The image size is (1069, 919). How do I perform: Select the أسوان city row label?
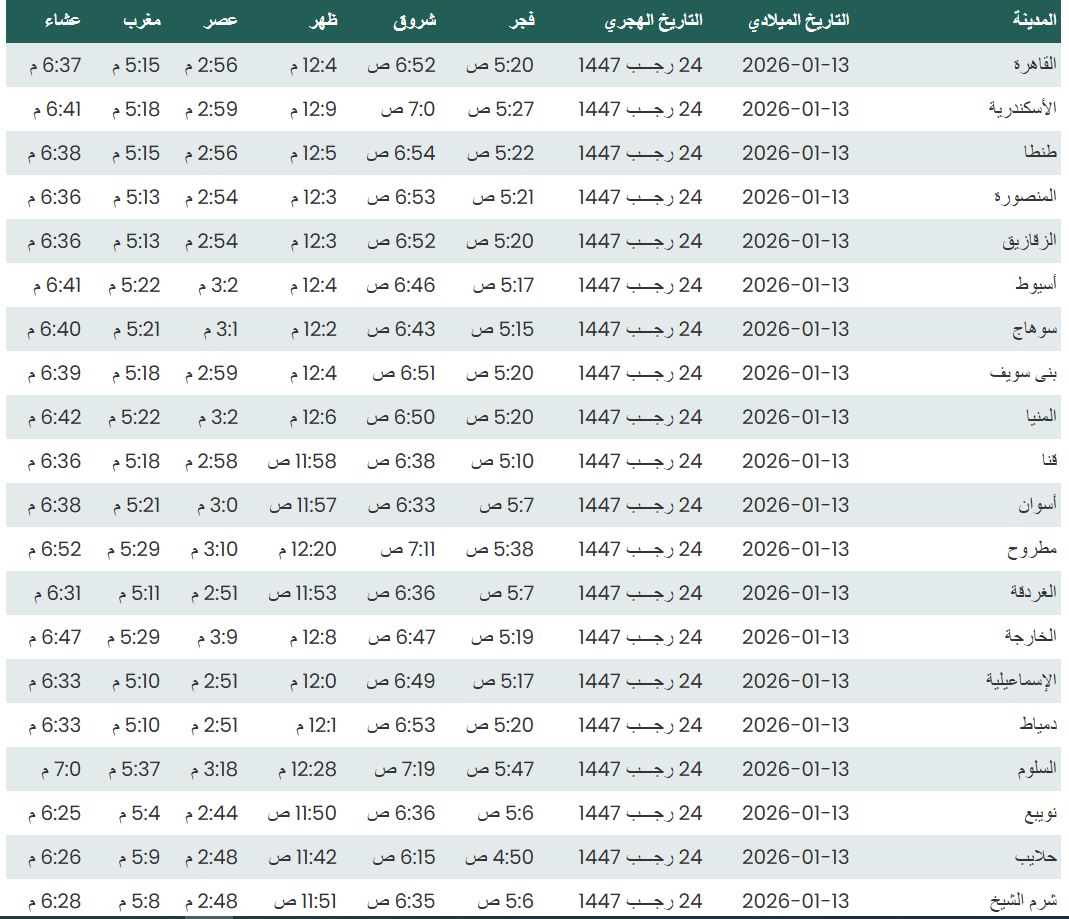(x=1038, y=505)
